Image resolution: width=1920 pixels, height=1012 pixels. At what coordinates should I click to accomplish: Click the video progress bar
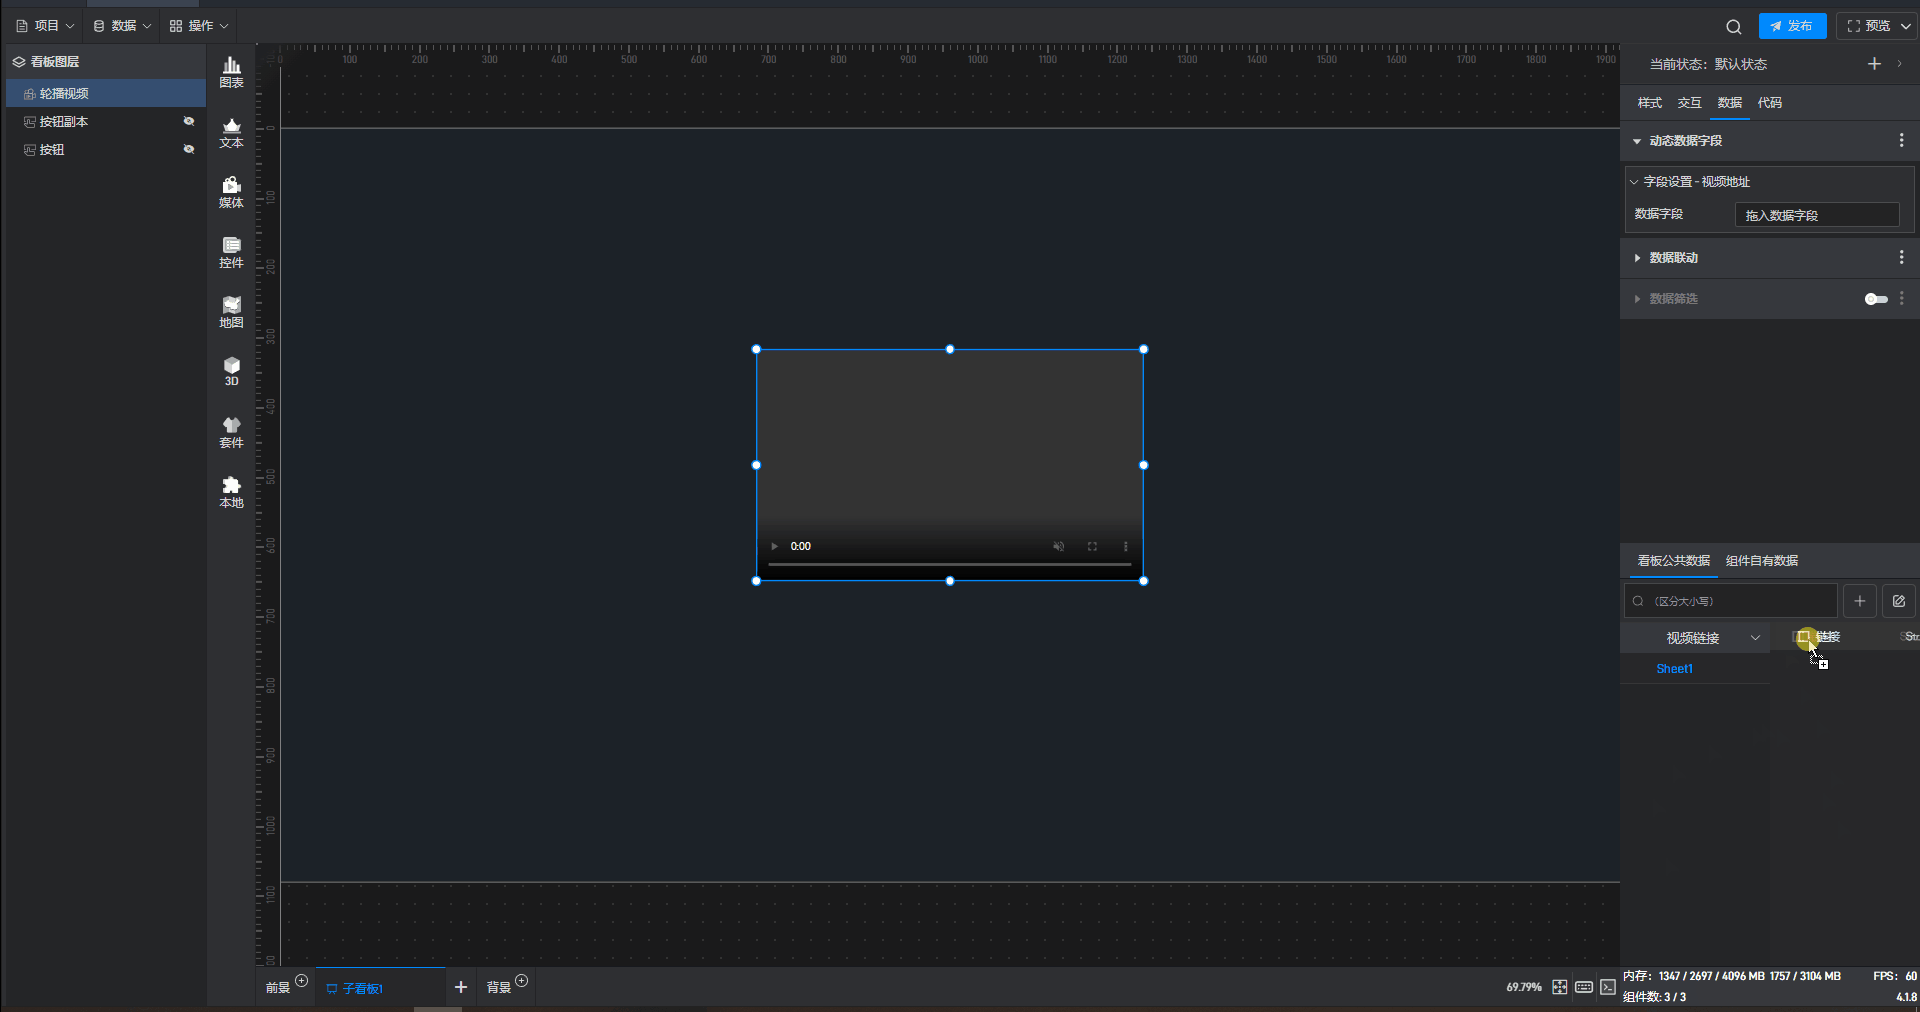pos(949,565)
